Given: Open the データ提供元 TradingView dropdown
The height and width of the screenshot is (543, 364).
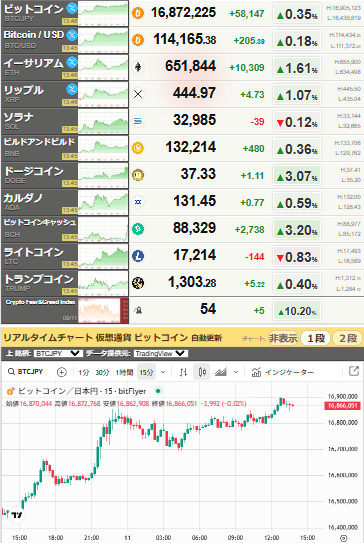Looking at the screenshot, I should point(161,353).
